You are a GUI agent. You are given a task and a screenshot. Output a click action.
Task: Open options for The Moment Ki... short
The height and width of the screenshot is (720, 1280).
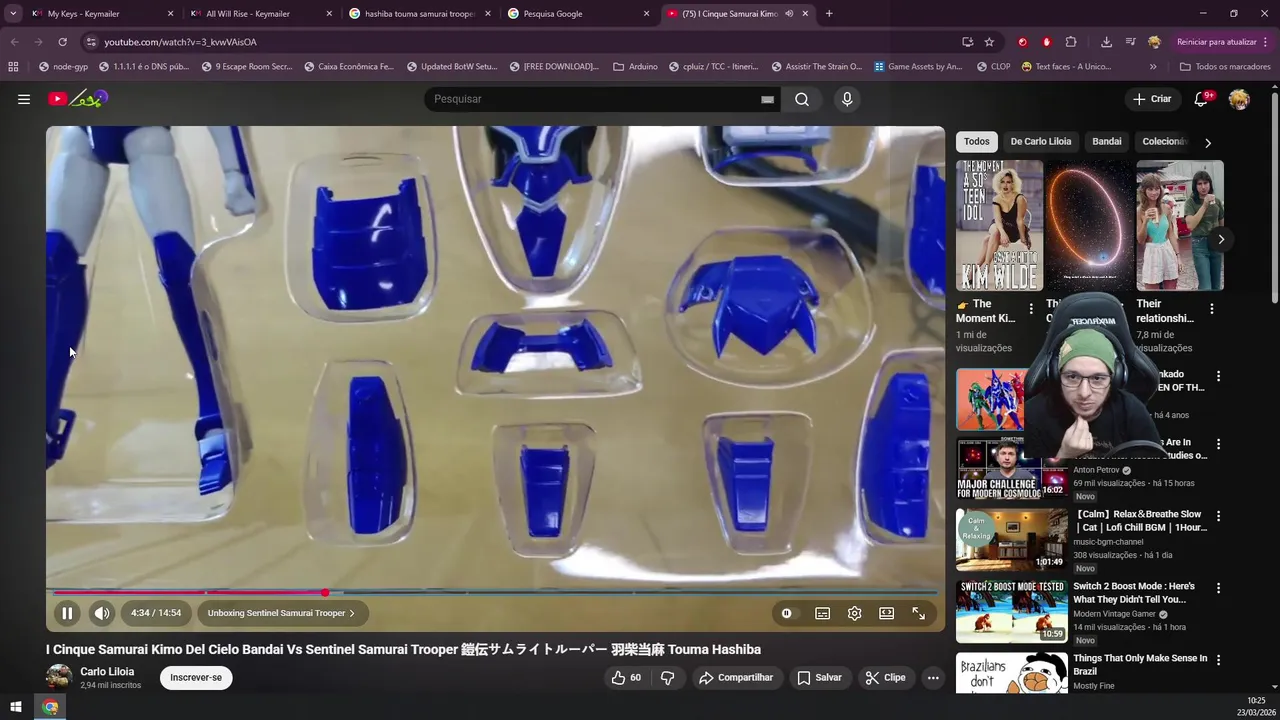1031,309
